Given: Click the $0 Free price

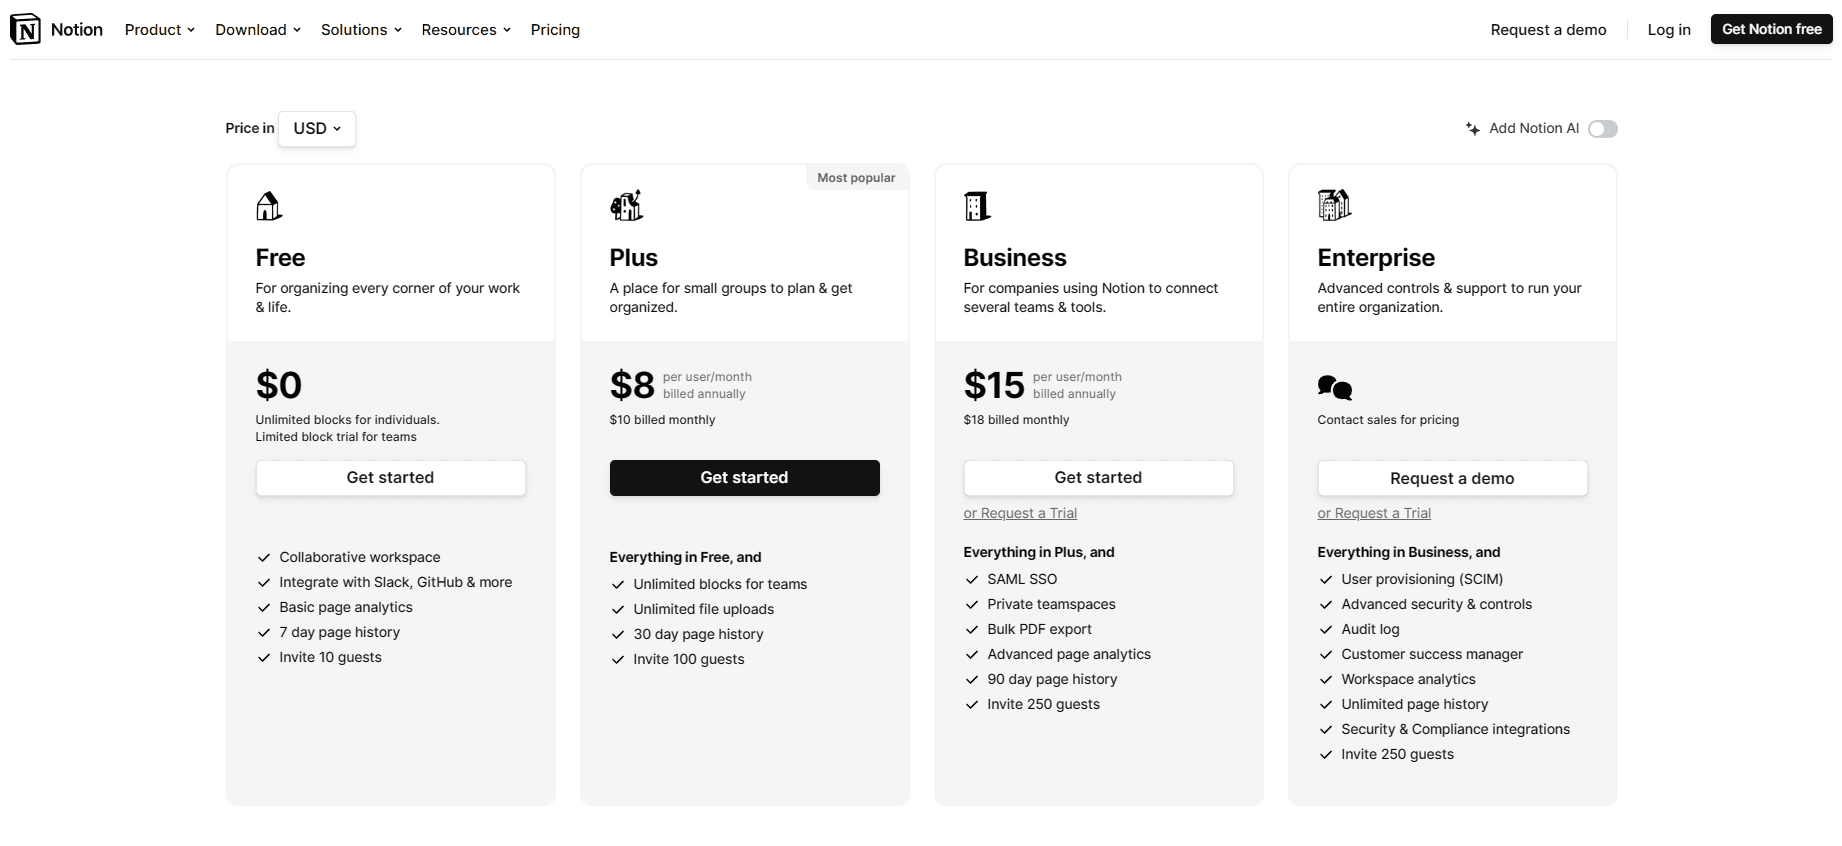Looking at the screenshot, I should 279,385.
